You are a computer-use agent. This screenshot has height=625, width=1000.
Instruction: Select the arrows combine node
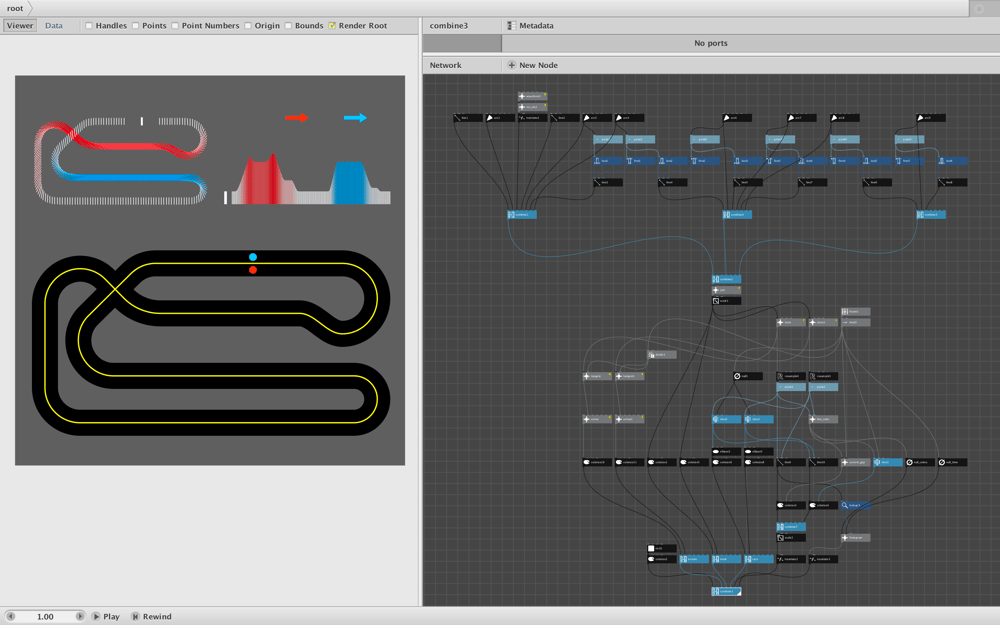695,559
